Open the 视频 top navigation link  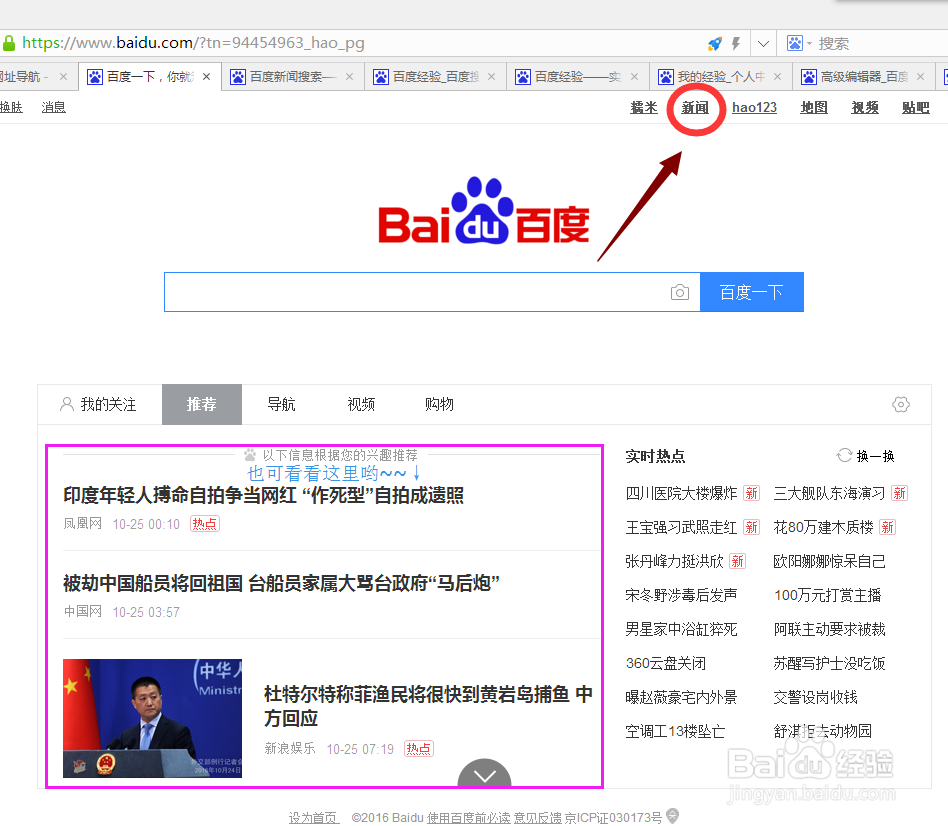865,108
